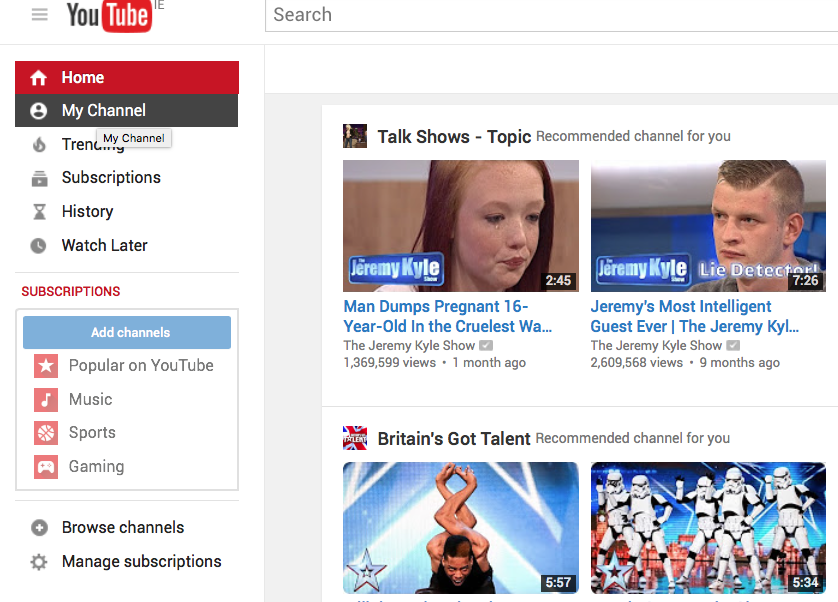Click the SUBSCRIPTIONS section heading
838x602 pixels.
(71, 291)
